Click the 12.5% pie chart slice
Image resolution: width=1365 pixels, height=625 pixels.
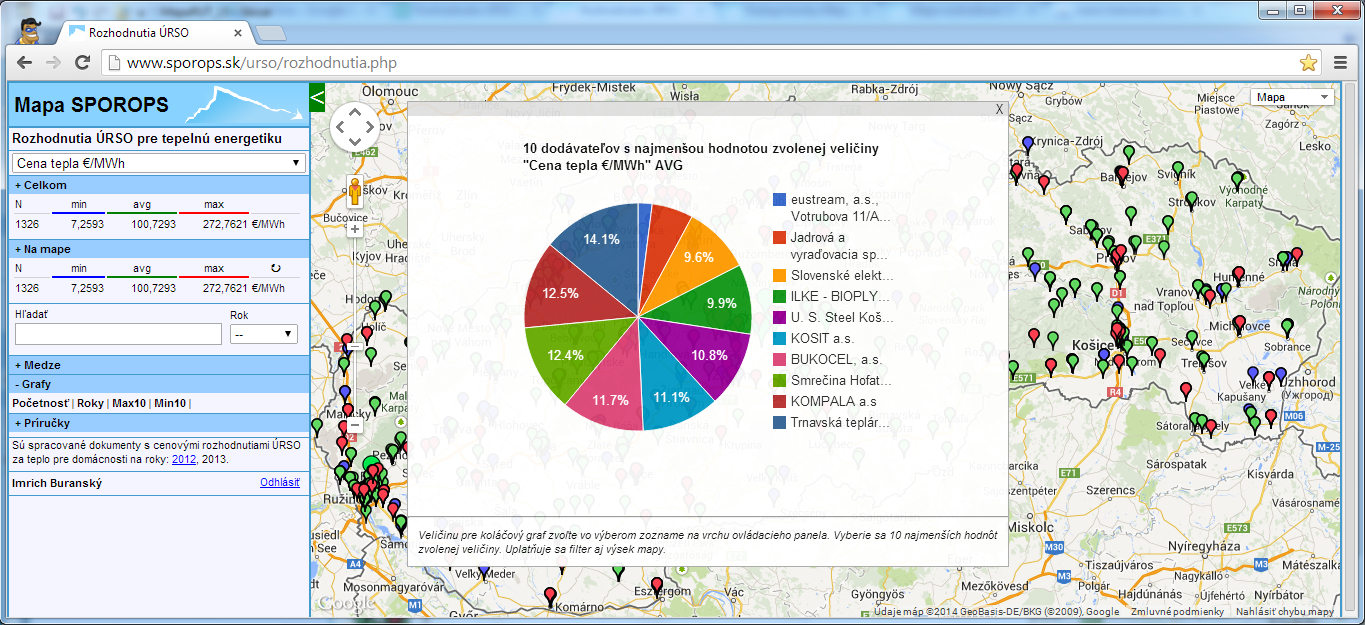(563, 292)
